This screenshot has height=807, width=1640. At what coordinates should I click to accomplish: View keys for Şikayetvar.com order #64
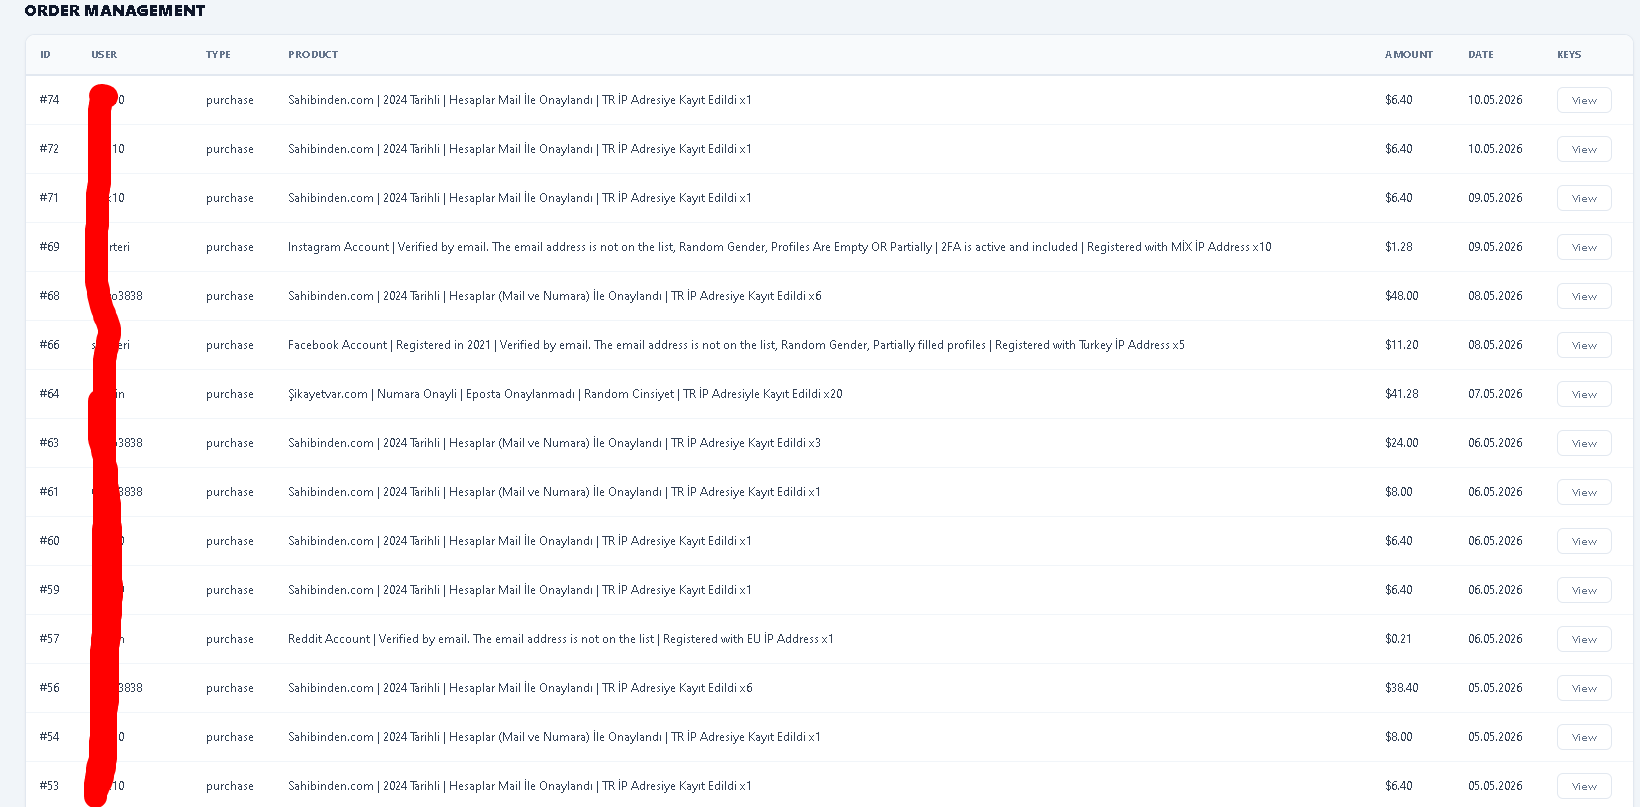click(x=1584, y=394)
